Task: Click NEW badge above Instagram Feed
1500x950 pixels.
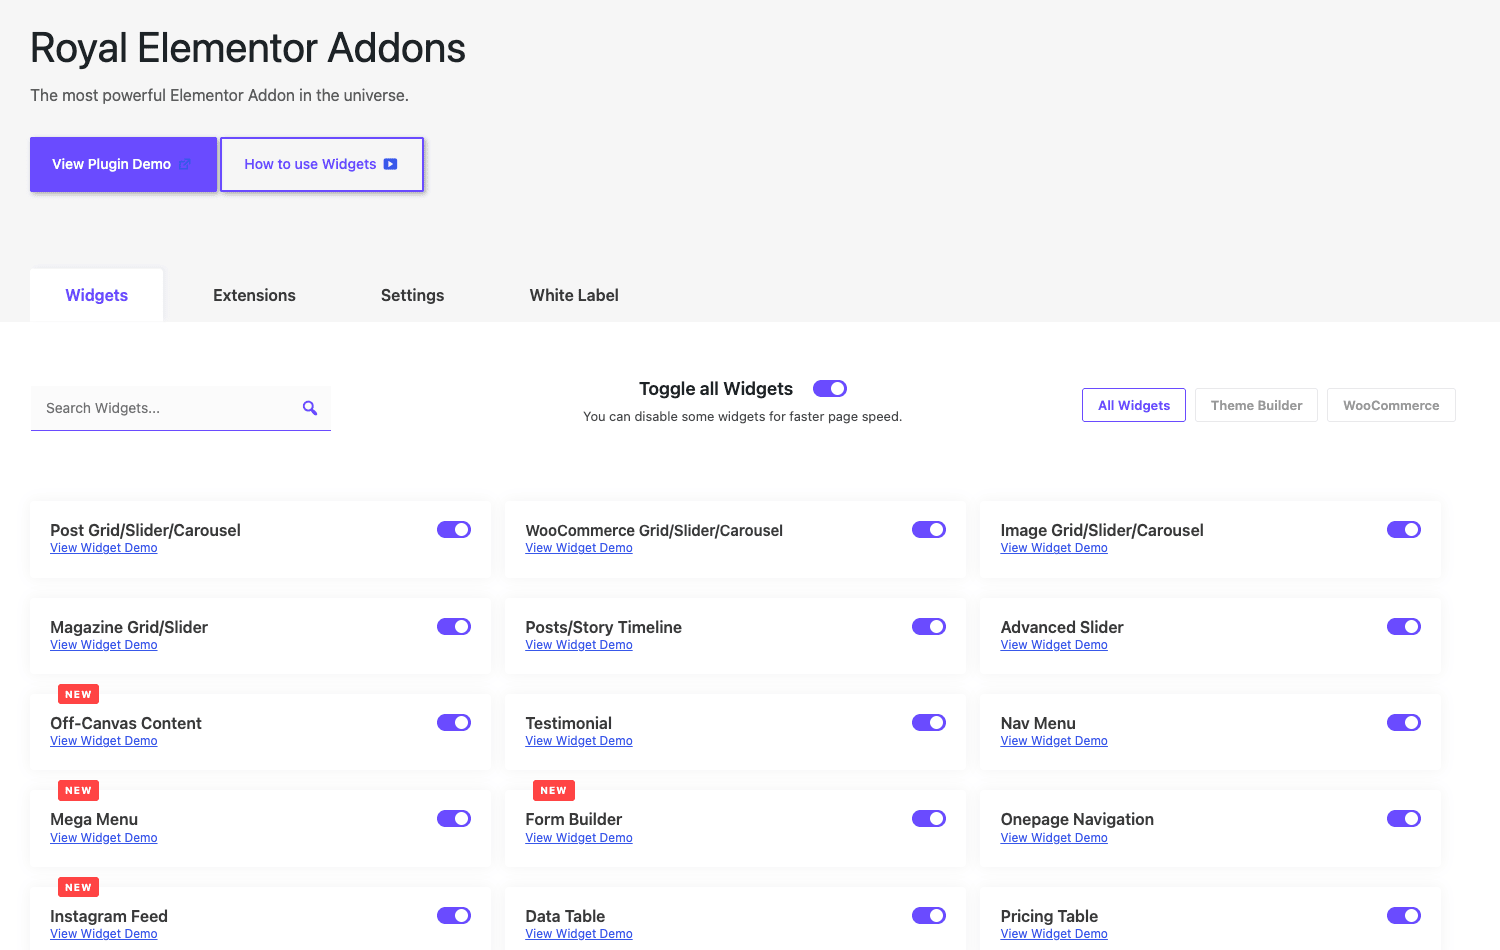Action: pos(78,887)
